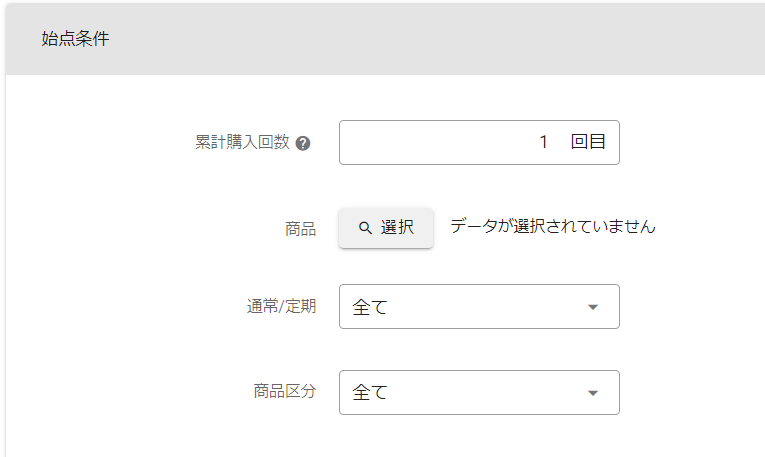
Task: Click the help icon beside 累計購入回数
Action: [x=303, y=143]
